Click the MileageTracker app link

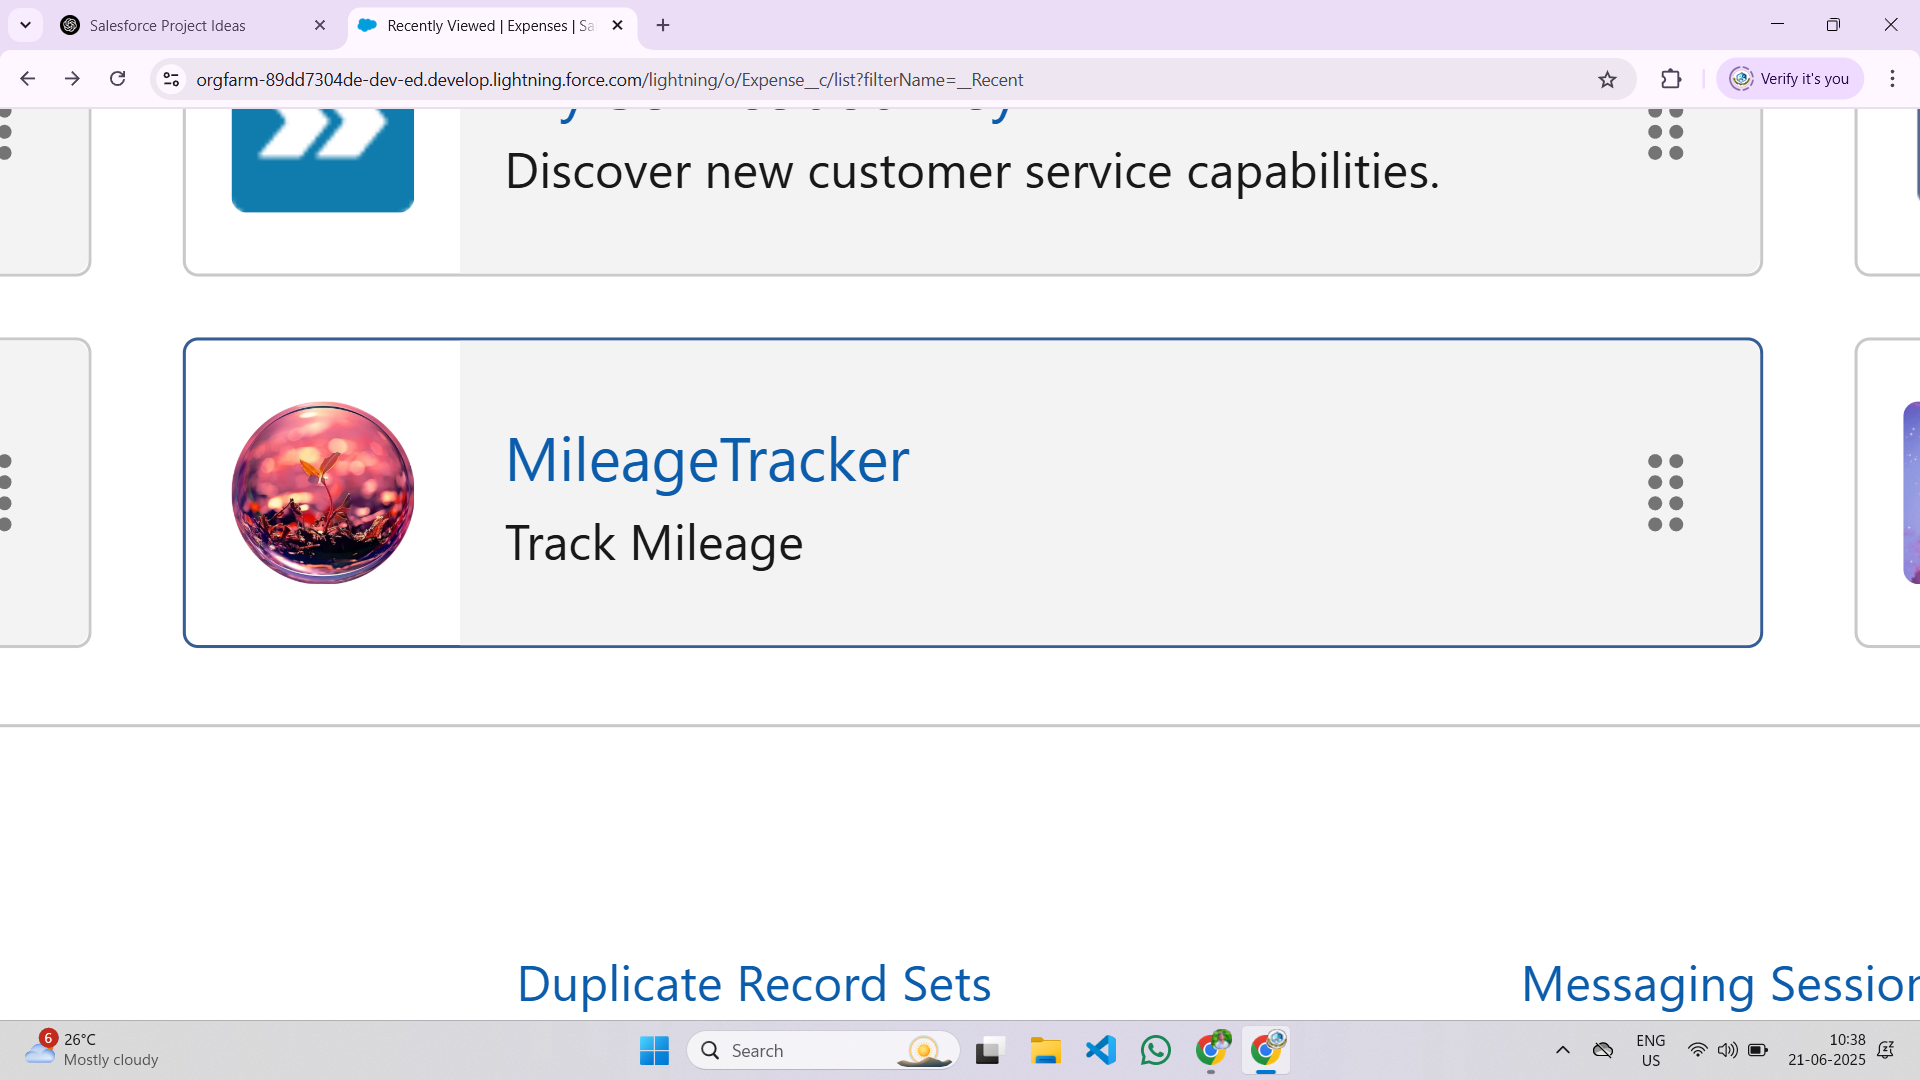[707, 460]
